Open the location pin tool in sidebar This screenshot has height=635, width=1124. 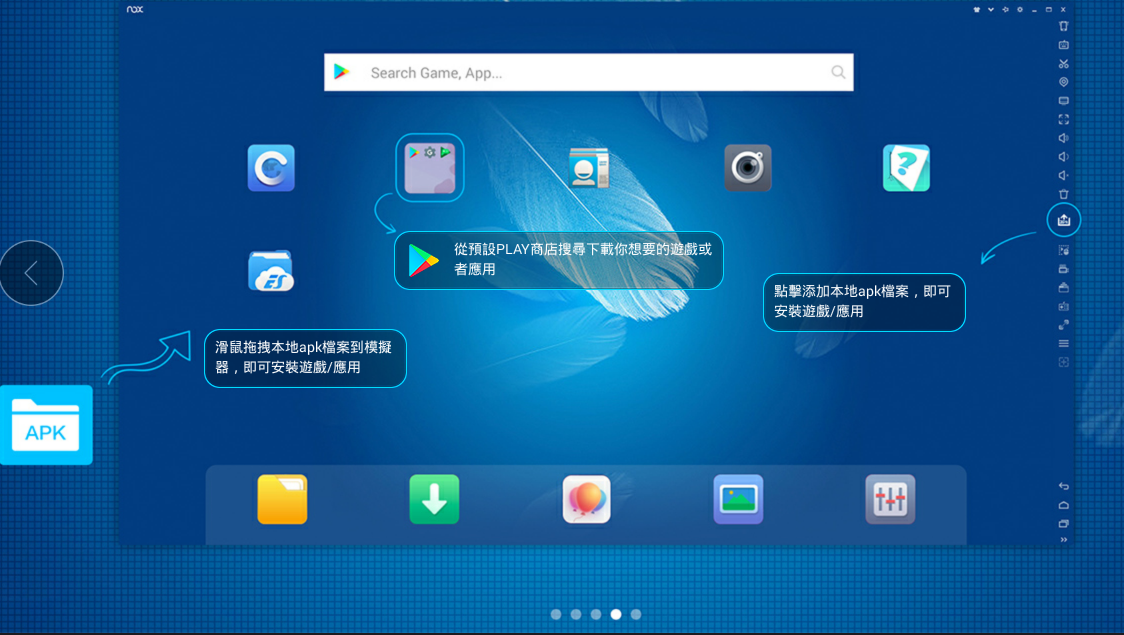(x=1064, y=82)
